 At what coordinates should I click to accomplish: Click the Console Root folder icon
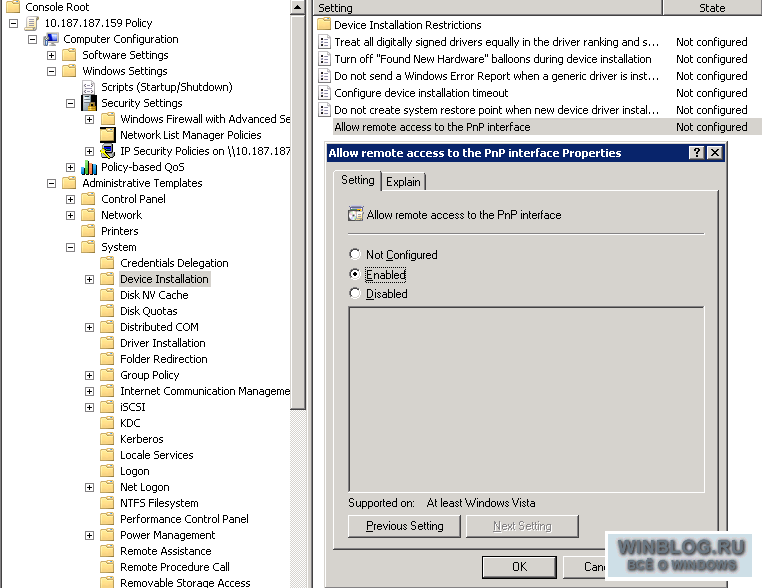tap(13, 7)
